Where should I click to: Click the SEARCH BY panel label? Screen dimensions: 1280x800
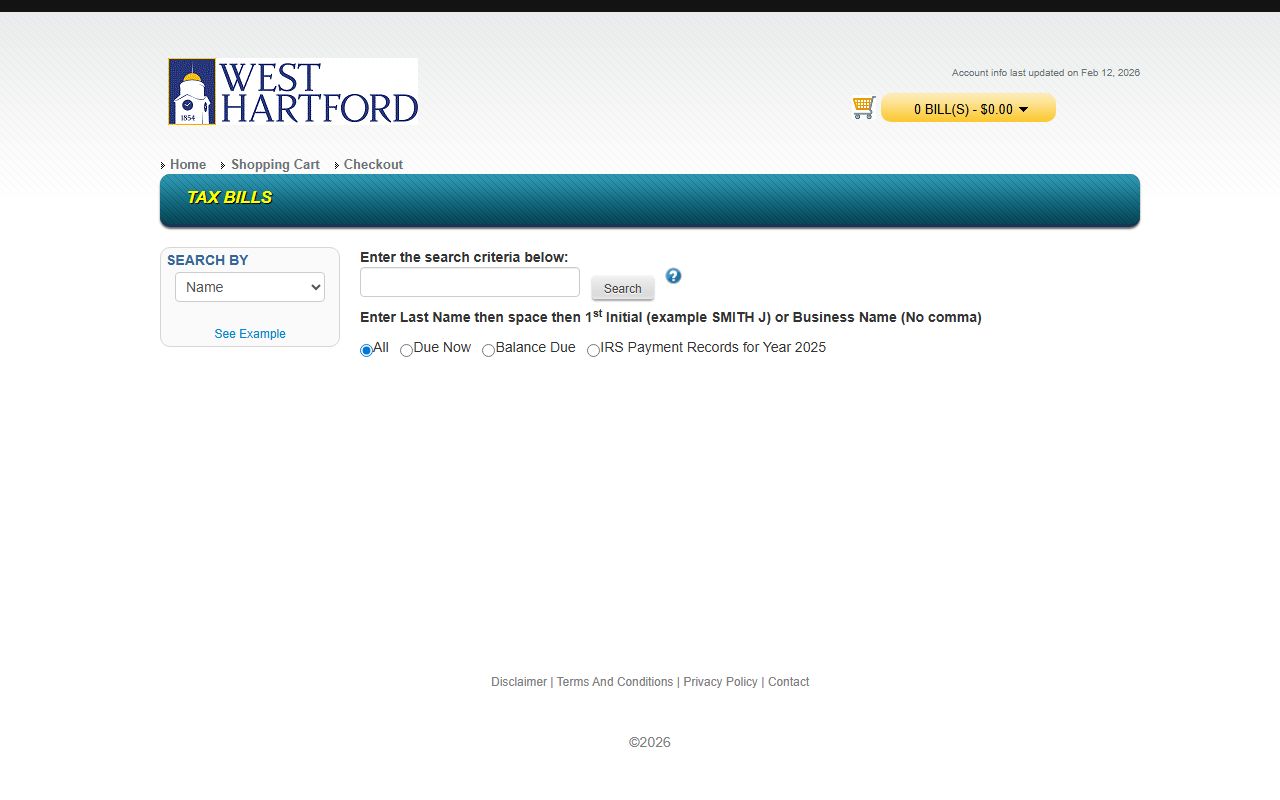coord(207,260)
